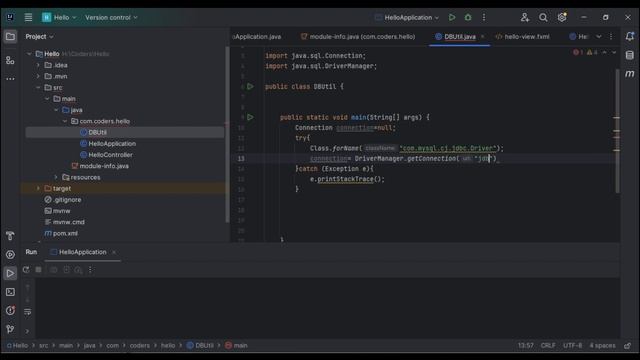The width and height of the screenshot is (640, 360).
Task: Toggle the Run tool window icon
Action: pos(10,273)
